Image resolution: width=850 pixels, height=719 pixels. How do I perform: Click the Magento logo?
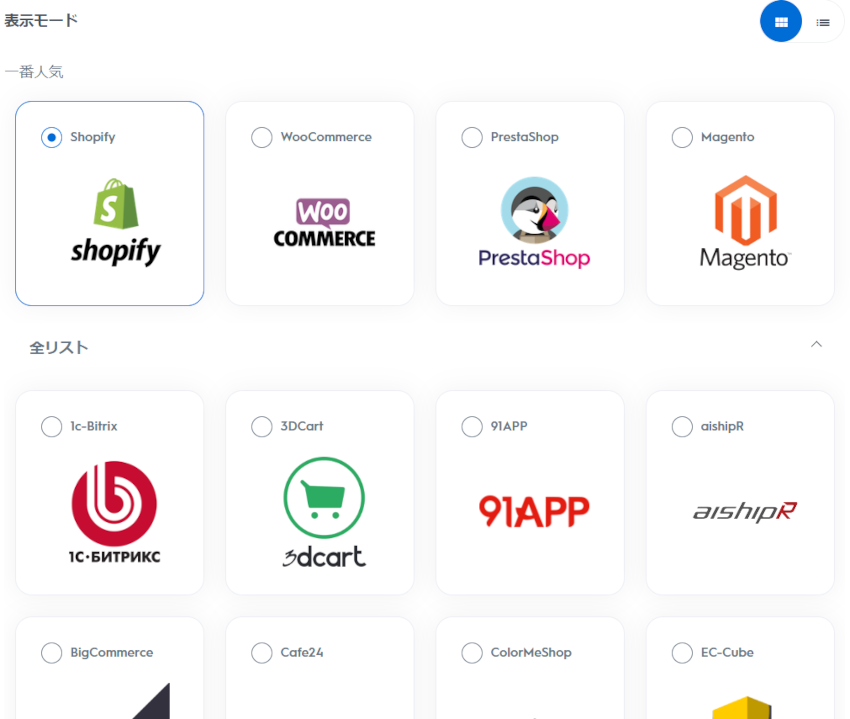point(745,222)
